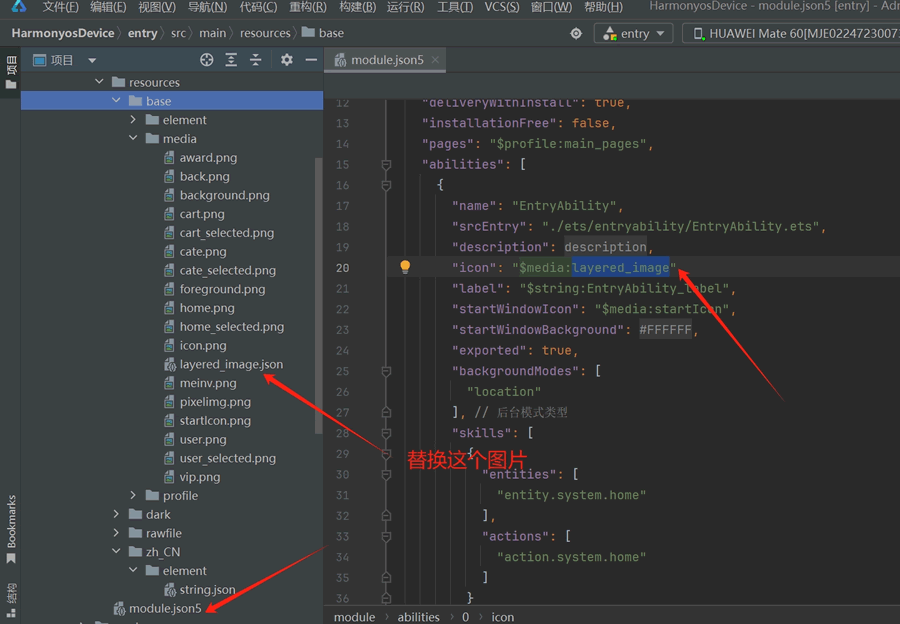900x624 pixels.
Task: Toggle the 项目 side tool window button
Action: [x=10, y=72]
